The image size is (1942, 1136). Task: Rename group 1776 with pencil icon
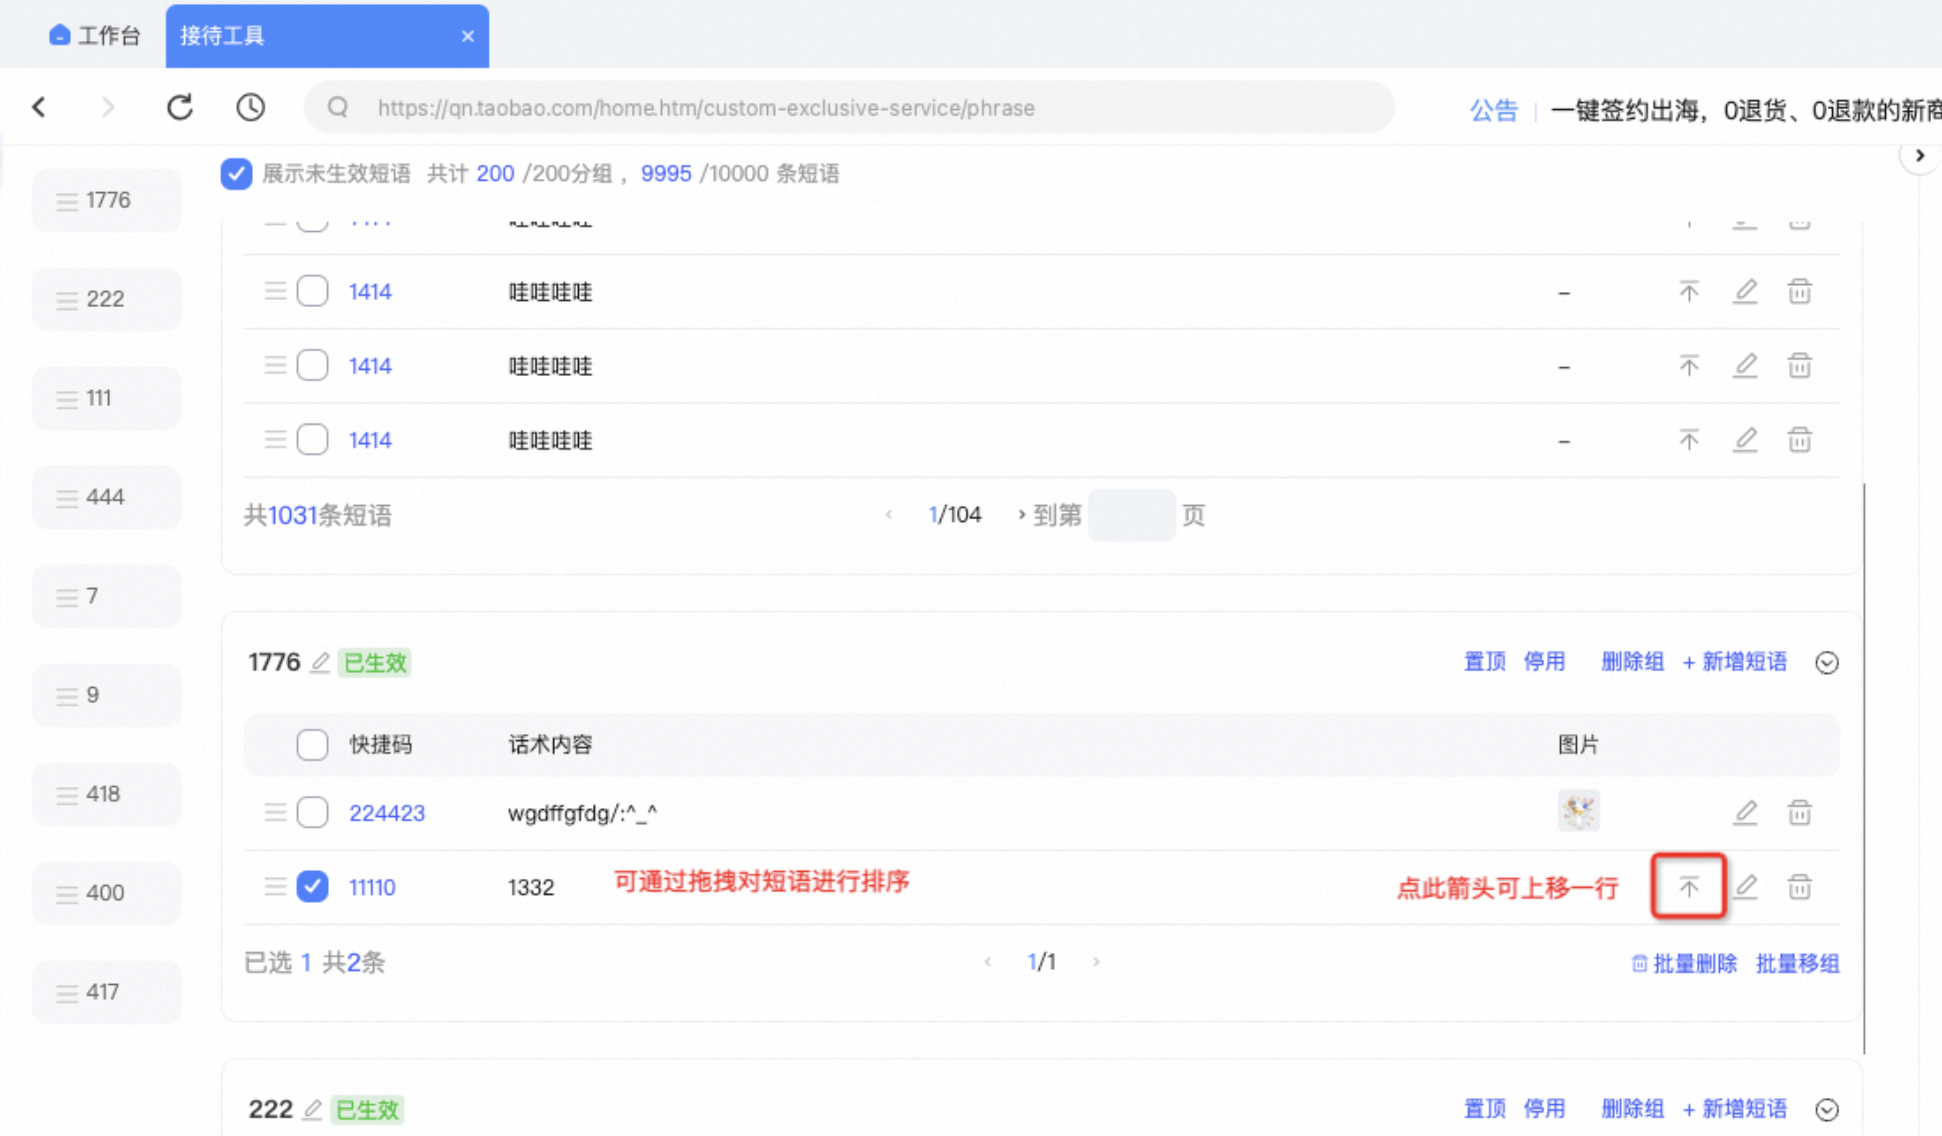point(320,662)
